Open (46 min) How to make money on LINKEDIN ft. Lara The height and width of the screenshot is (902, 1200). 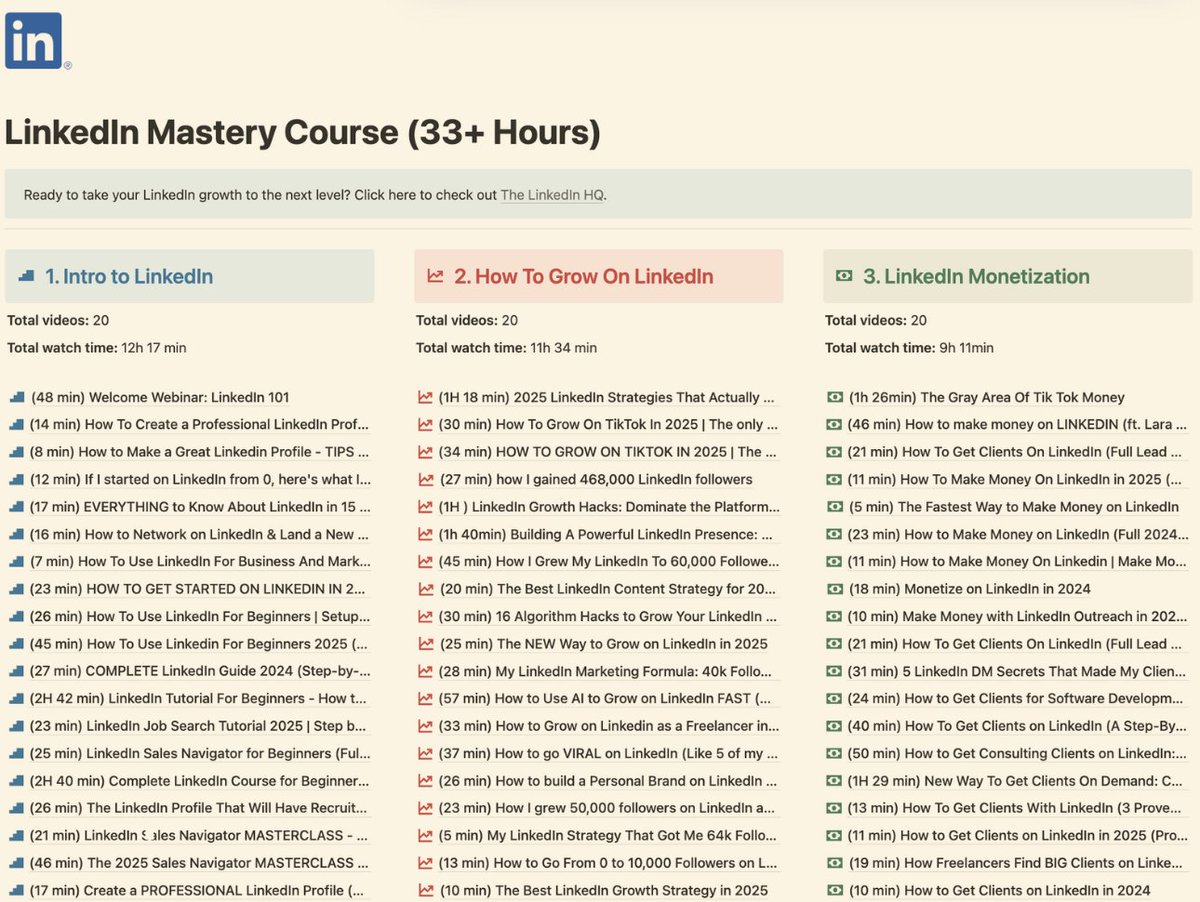[x=1018, y=424]
